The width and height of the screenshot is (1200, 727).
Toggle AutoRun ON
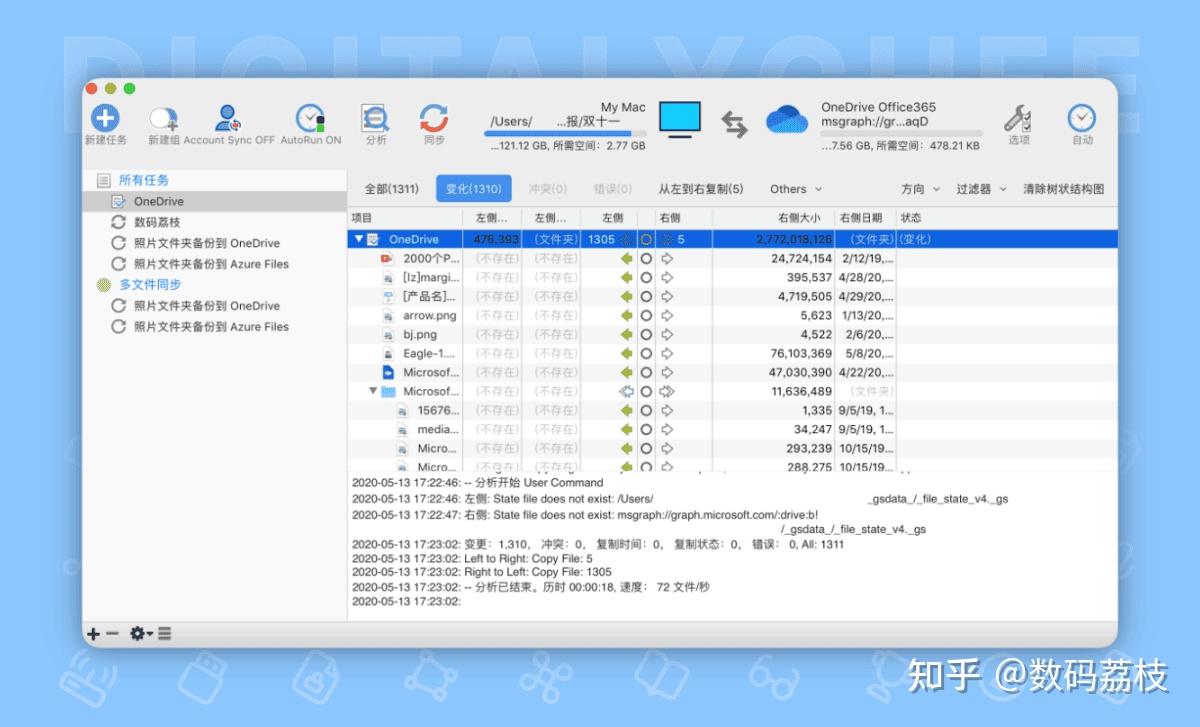[x=311, y=126]
